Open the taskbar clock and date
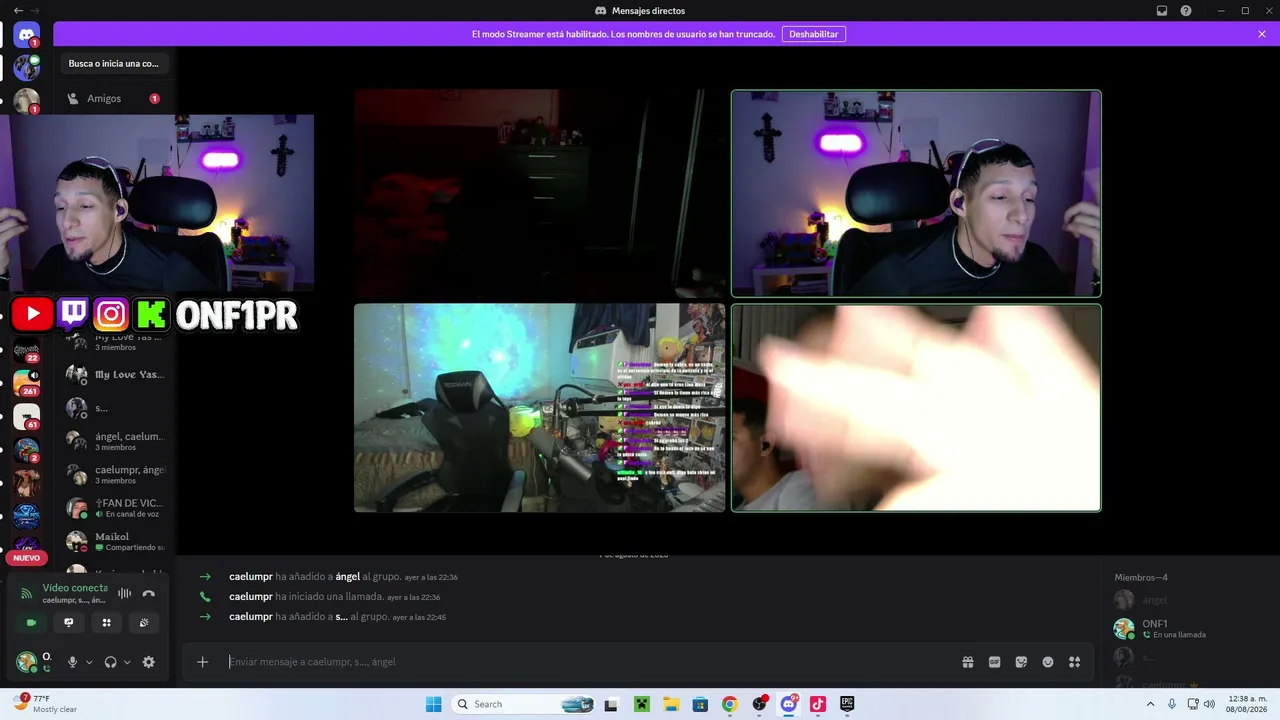Viewport: 1280px width, 720px height. tap(1247, 704)
